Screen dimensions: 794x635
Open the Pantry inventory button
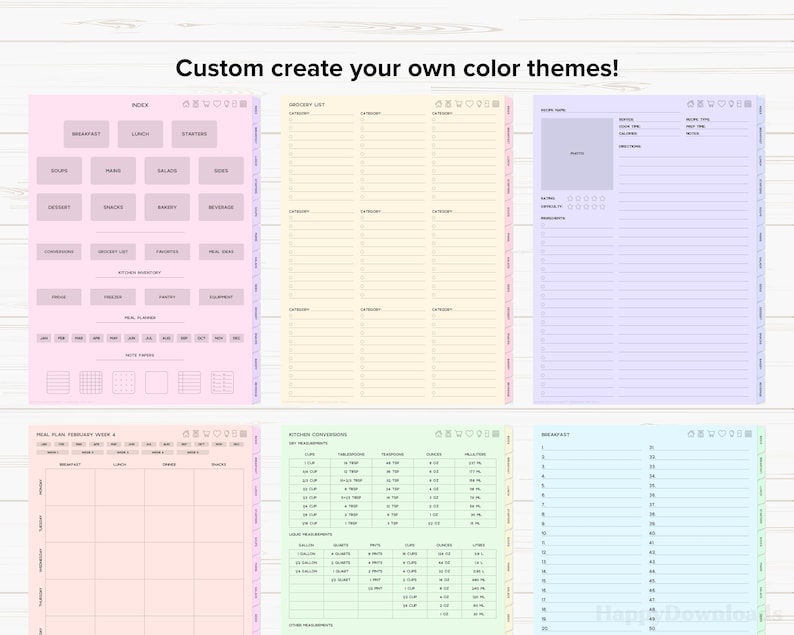click(167, 297)
